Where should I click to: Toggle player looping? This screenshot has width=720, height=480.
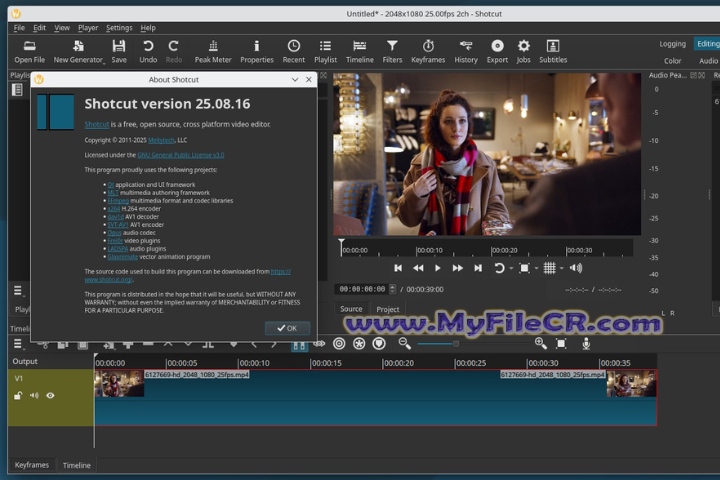tap(499, 268)
